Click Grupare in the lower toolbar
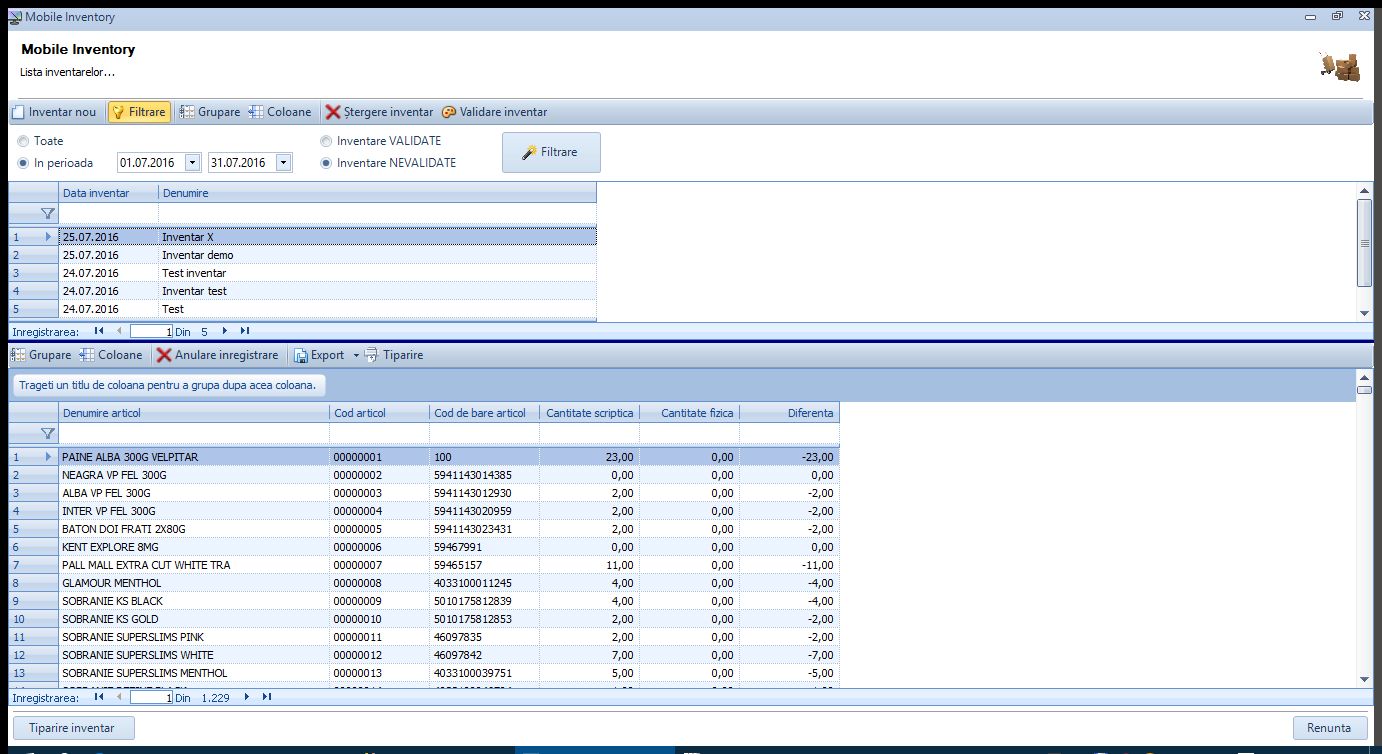Screen dimensions: 1382x754 click(41, 355)
